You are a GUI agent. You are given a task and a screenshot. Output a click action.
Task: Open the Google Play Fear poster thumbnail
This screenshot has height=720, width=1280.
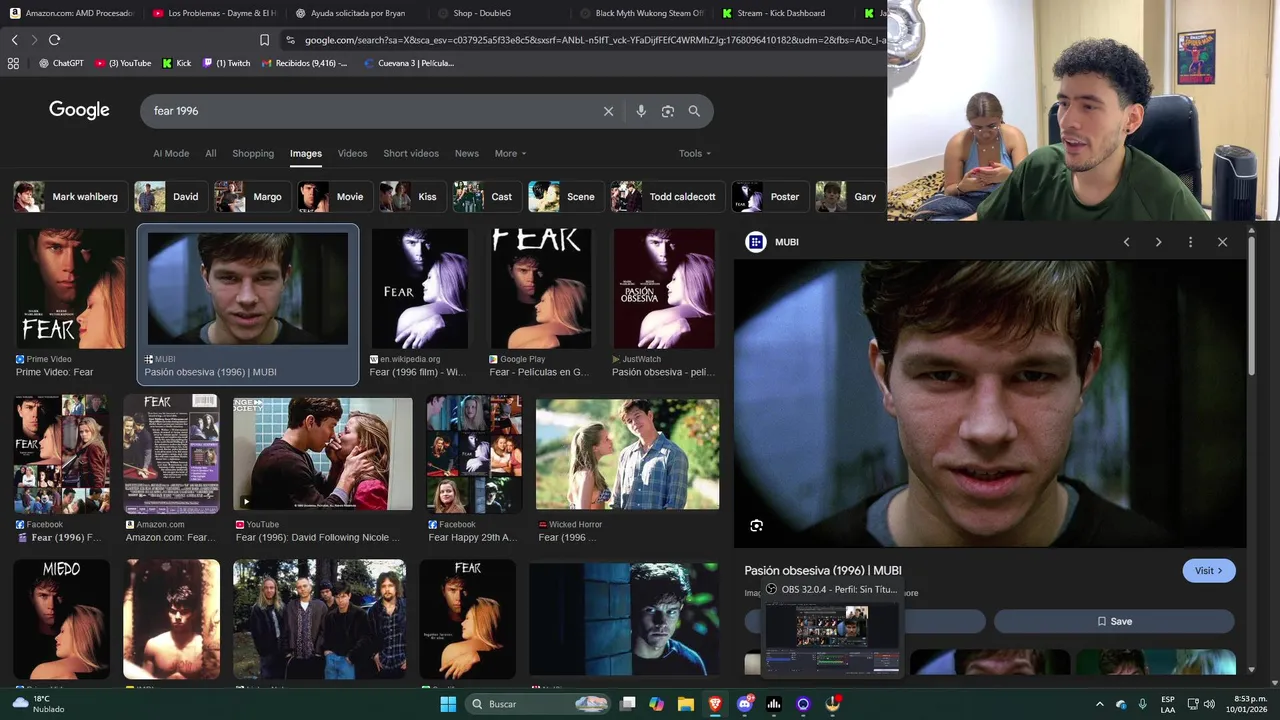(540, 289)
